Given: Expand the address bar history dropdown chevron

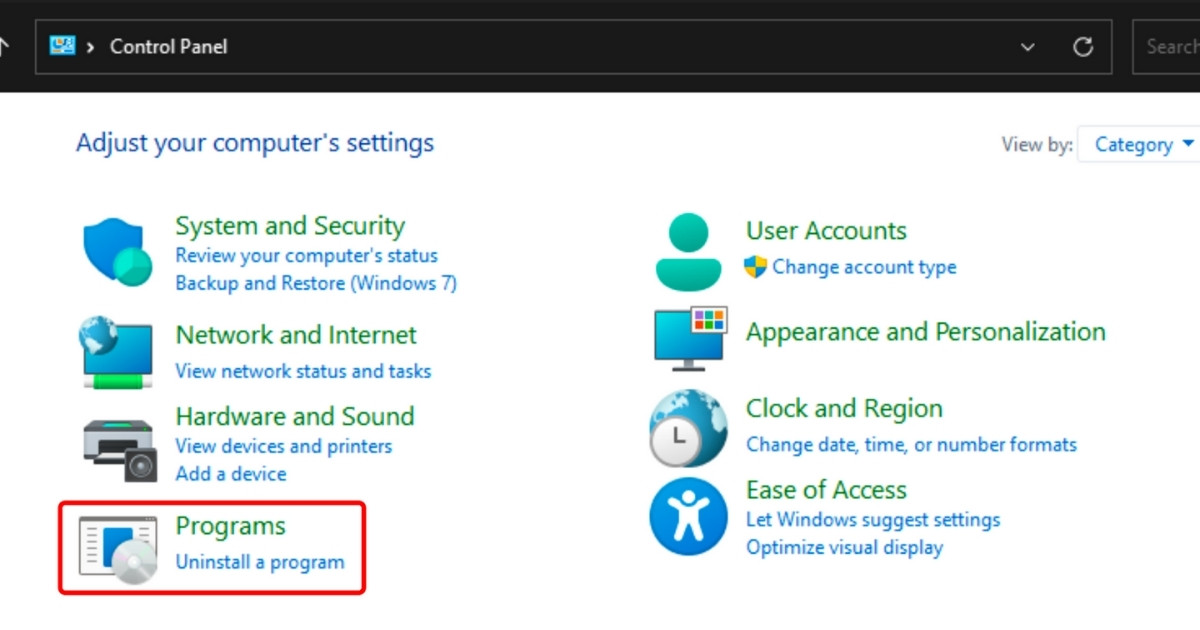Looking at the screenshot, I should pyautogui.click(x=1027, y=47).
